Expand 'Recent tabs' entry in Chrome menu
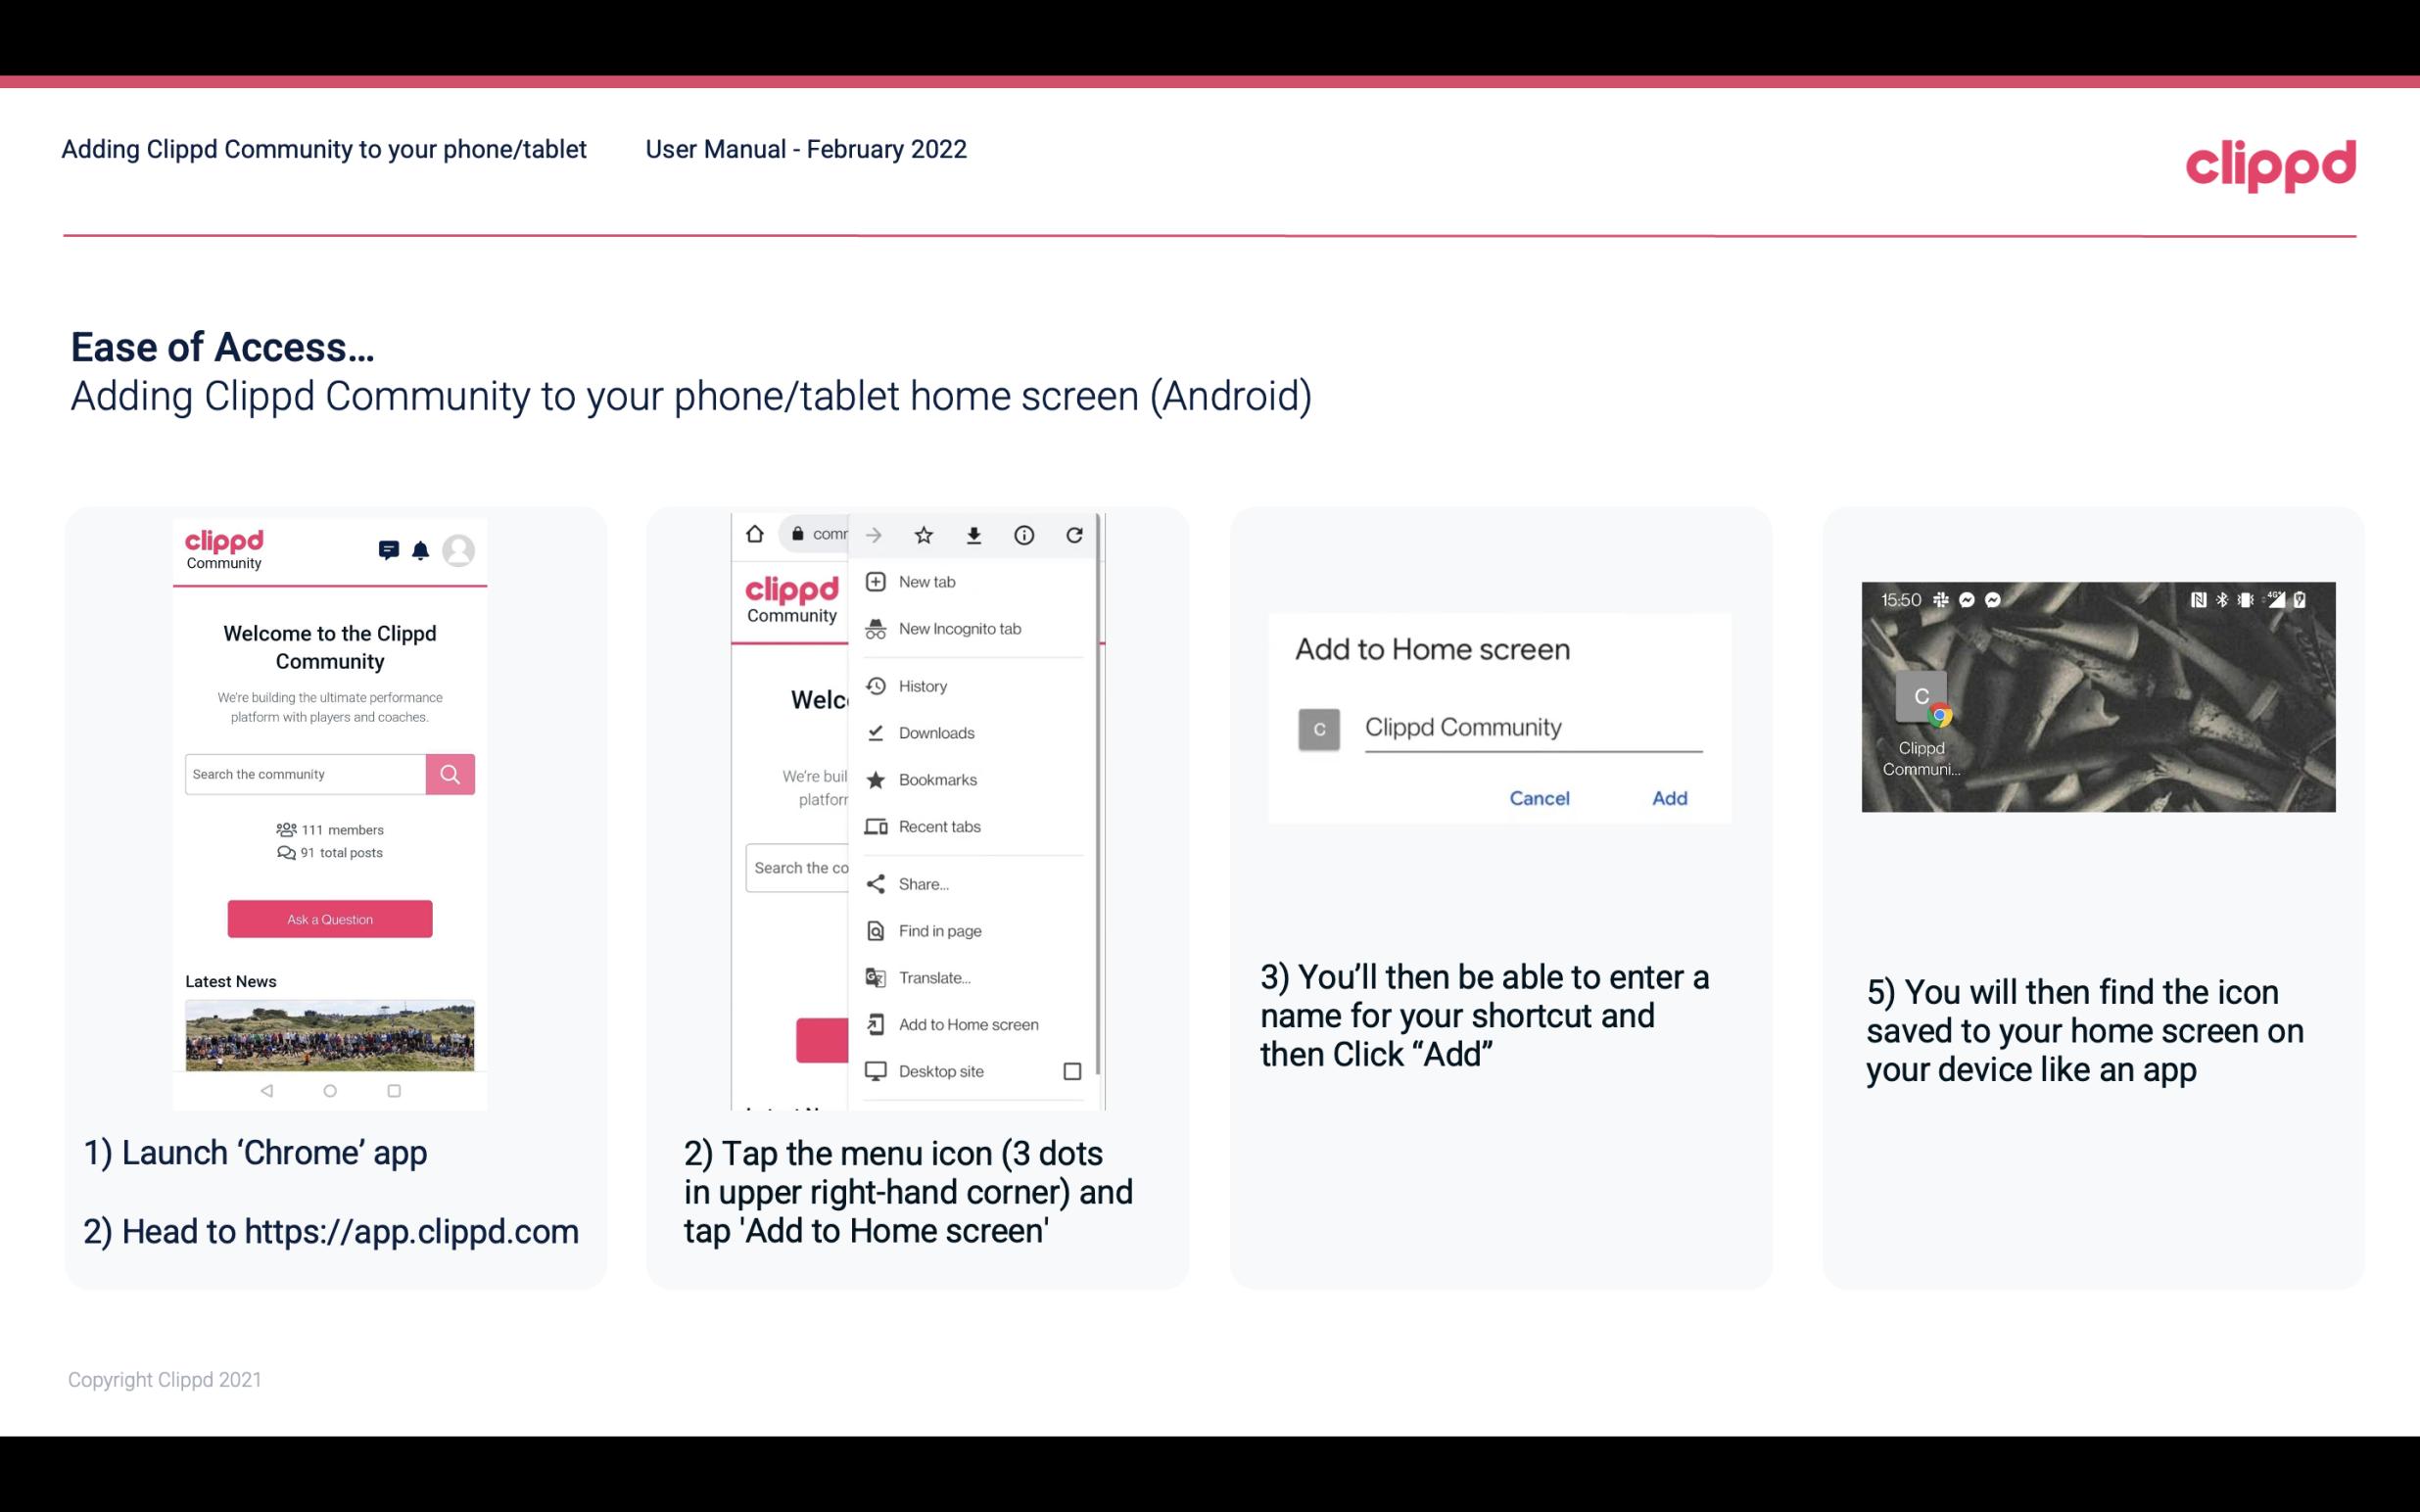 coord(937,826)
